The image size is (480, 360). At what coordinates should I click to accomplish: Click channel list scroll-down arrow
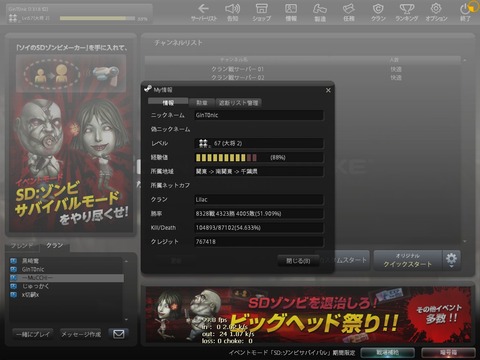tap(465, 241)
